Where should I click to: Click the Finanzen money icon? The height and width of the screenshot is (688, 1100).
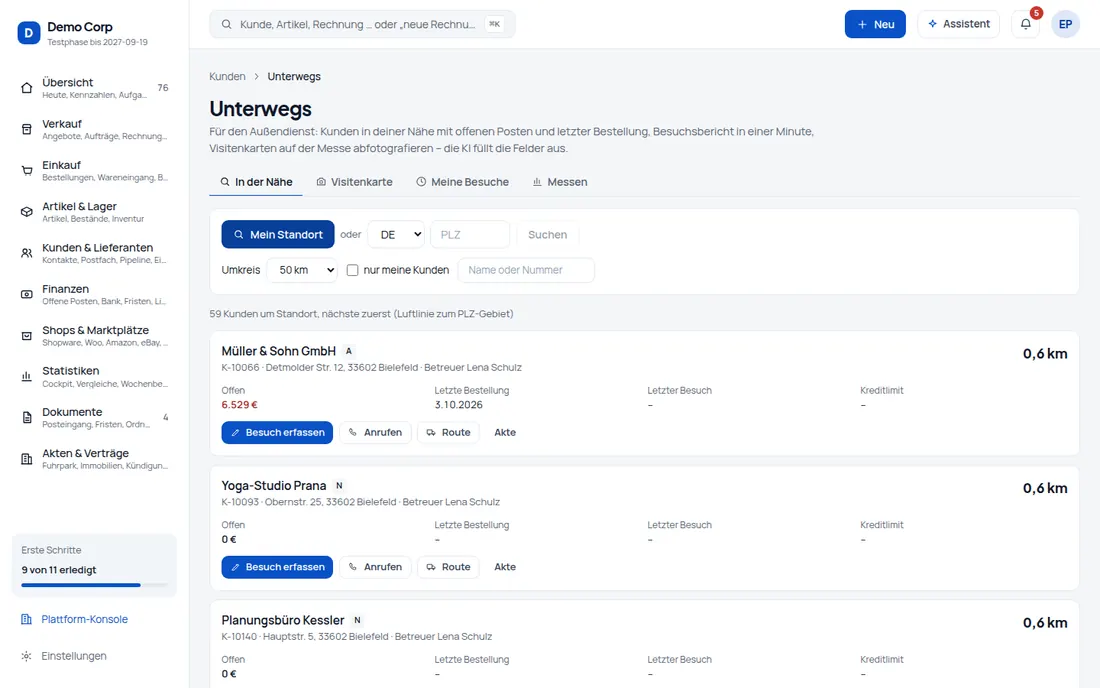(27, 295)
